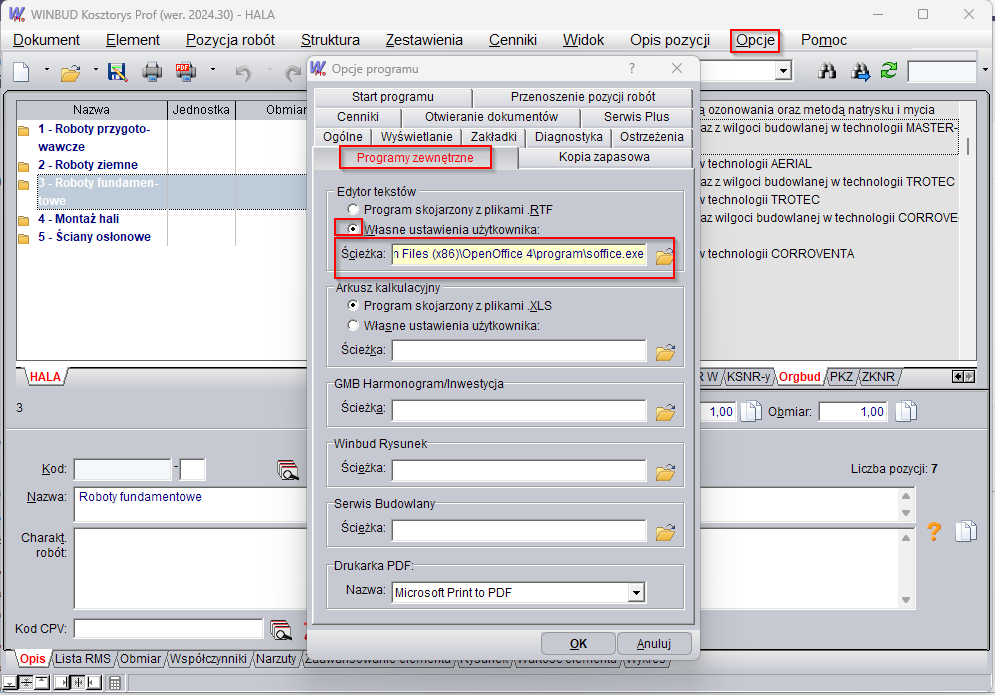Browse for Serwis Budowlany path folder icon
This screenshot has height=695, width=995.
(x=665, y=532)
